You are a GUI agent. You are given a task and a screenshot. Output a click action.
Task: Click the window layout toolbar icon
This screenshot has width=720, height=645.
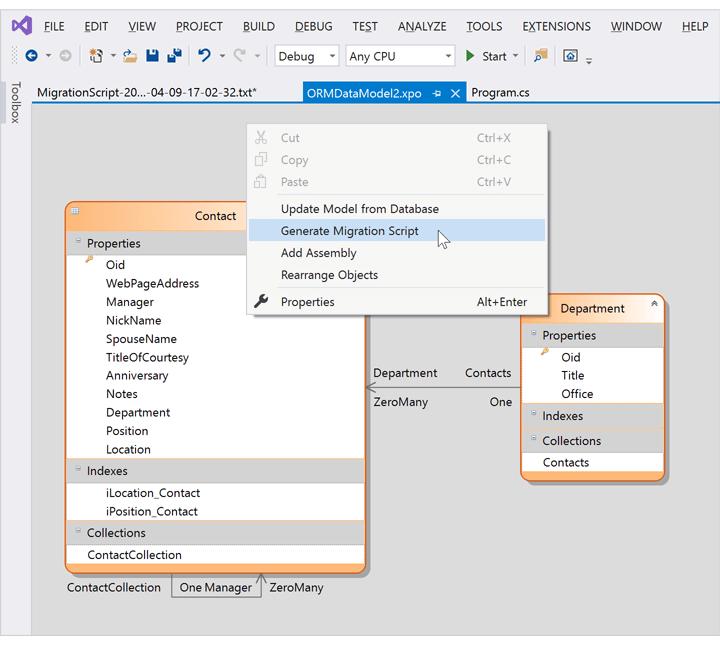[570, 56]
